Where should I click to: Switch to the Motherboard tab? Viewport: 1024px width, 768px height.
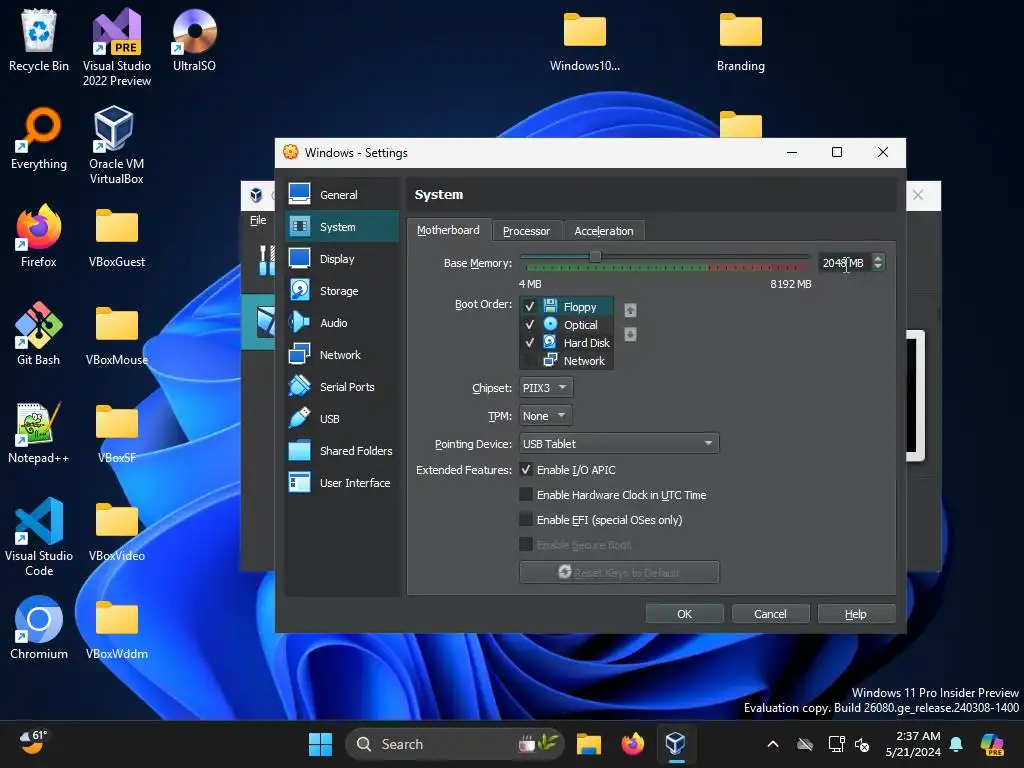coord(448,230)
